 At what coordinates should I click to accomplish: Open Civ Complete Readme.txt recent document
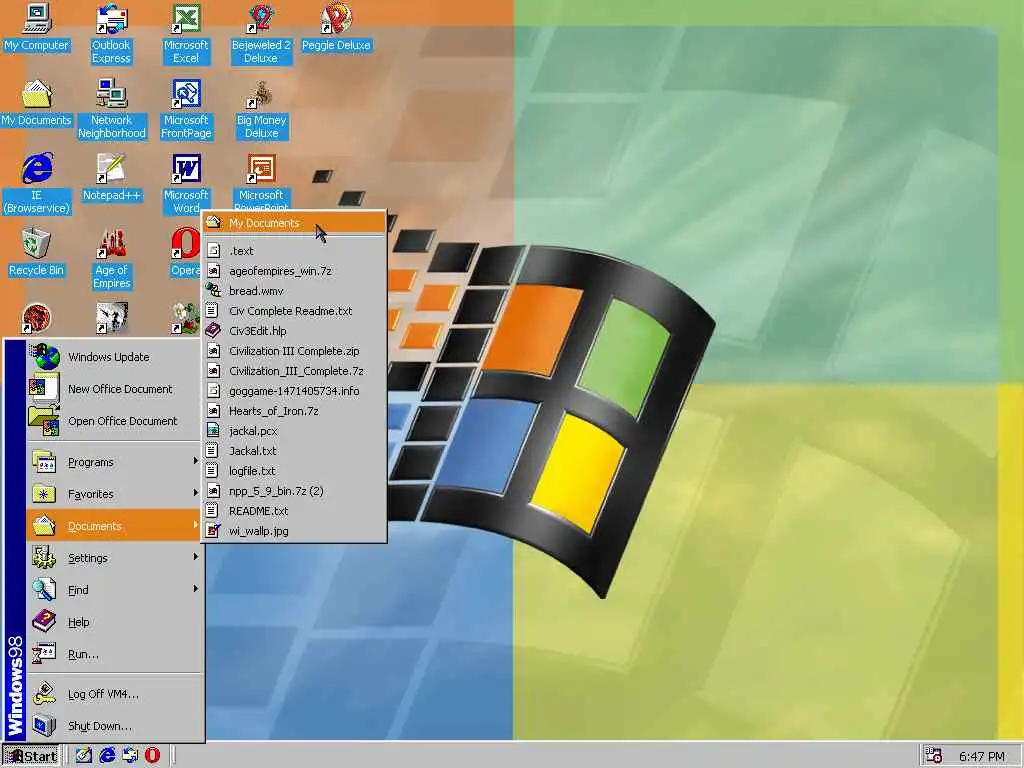(294, 311)
